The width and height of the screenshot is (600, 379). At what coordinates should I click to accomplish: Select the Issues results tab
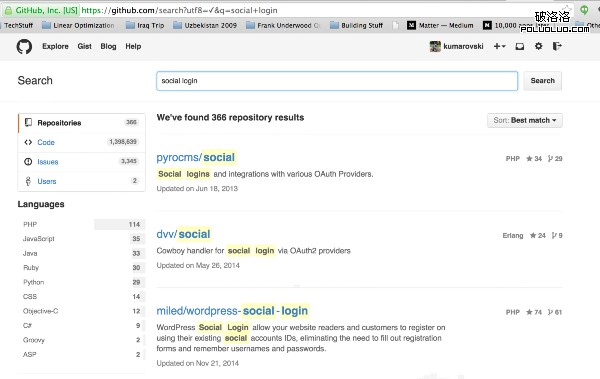82,162
